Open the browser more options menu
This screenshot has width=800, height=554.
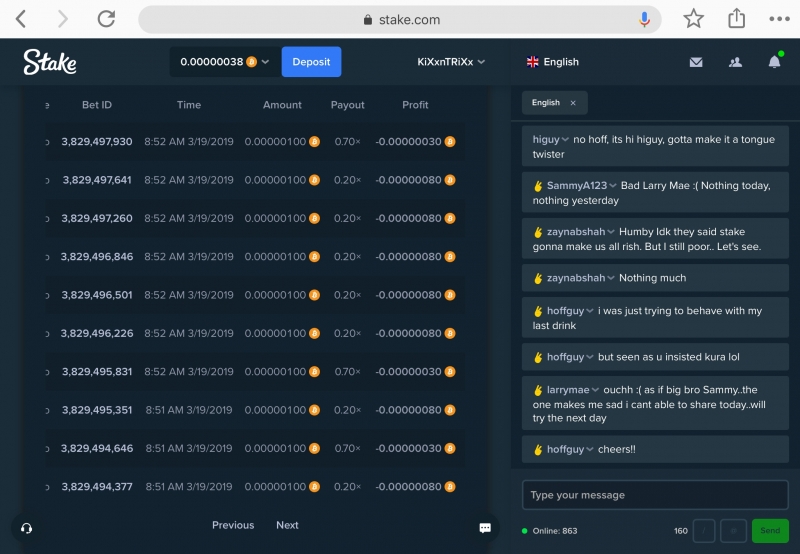[x=779, y=19]
